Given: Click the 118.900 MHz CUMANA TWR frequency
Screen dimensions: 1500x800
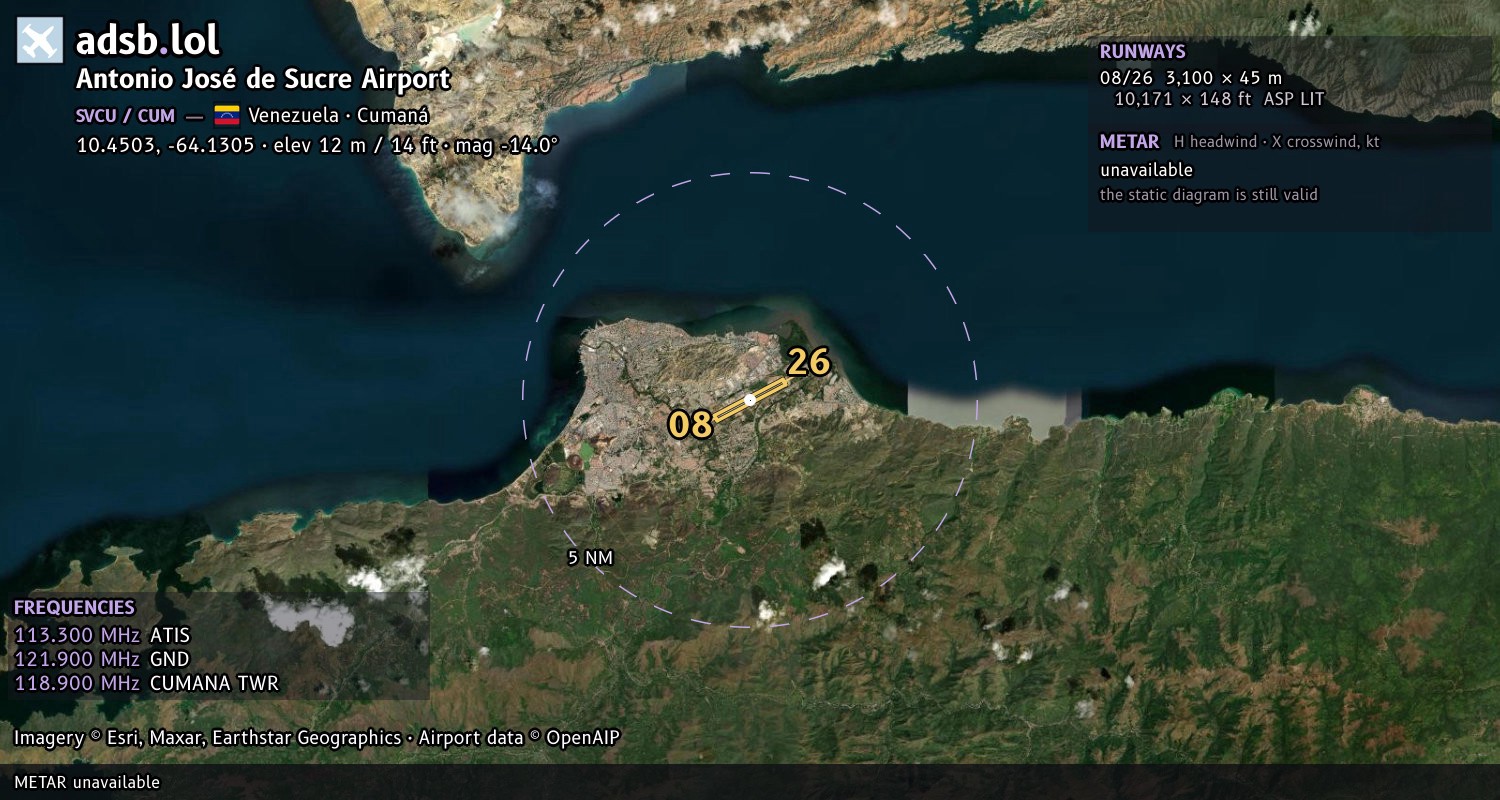Looking at the screenshot, I should tap(146, 683).
